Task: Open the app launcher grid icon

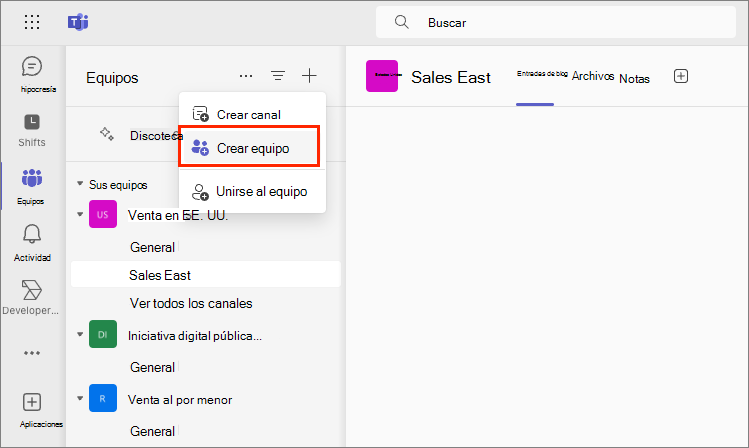Action: click(32, 22)
